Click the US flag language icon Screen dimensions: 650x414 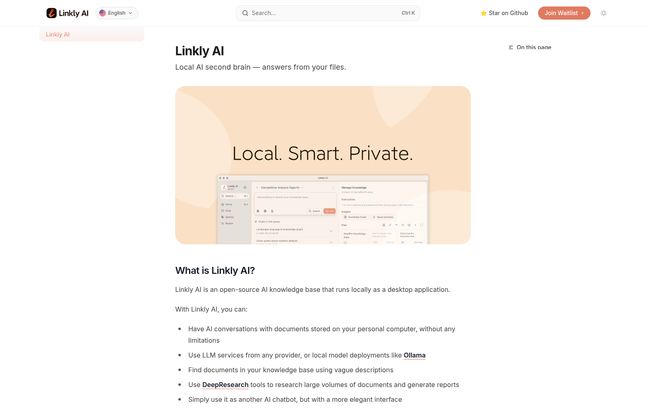tap(102, 13)
